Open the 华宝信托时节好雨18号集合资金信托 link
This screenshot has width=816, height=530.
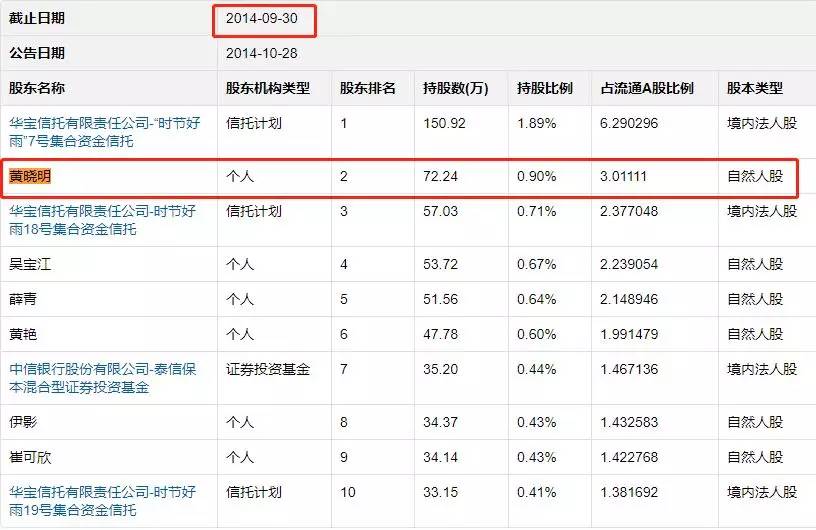click(103, 220)
